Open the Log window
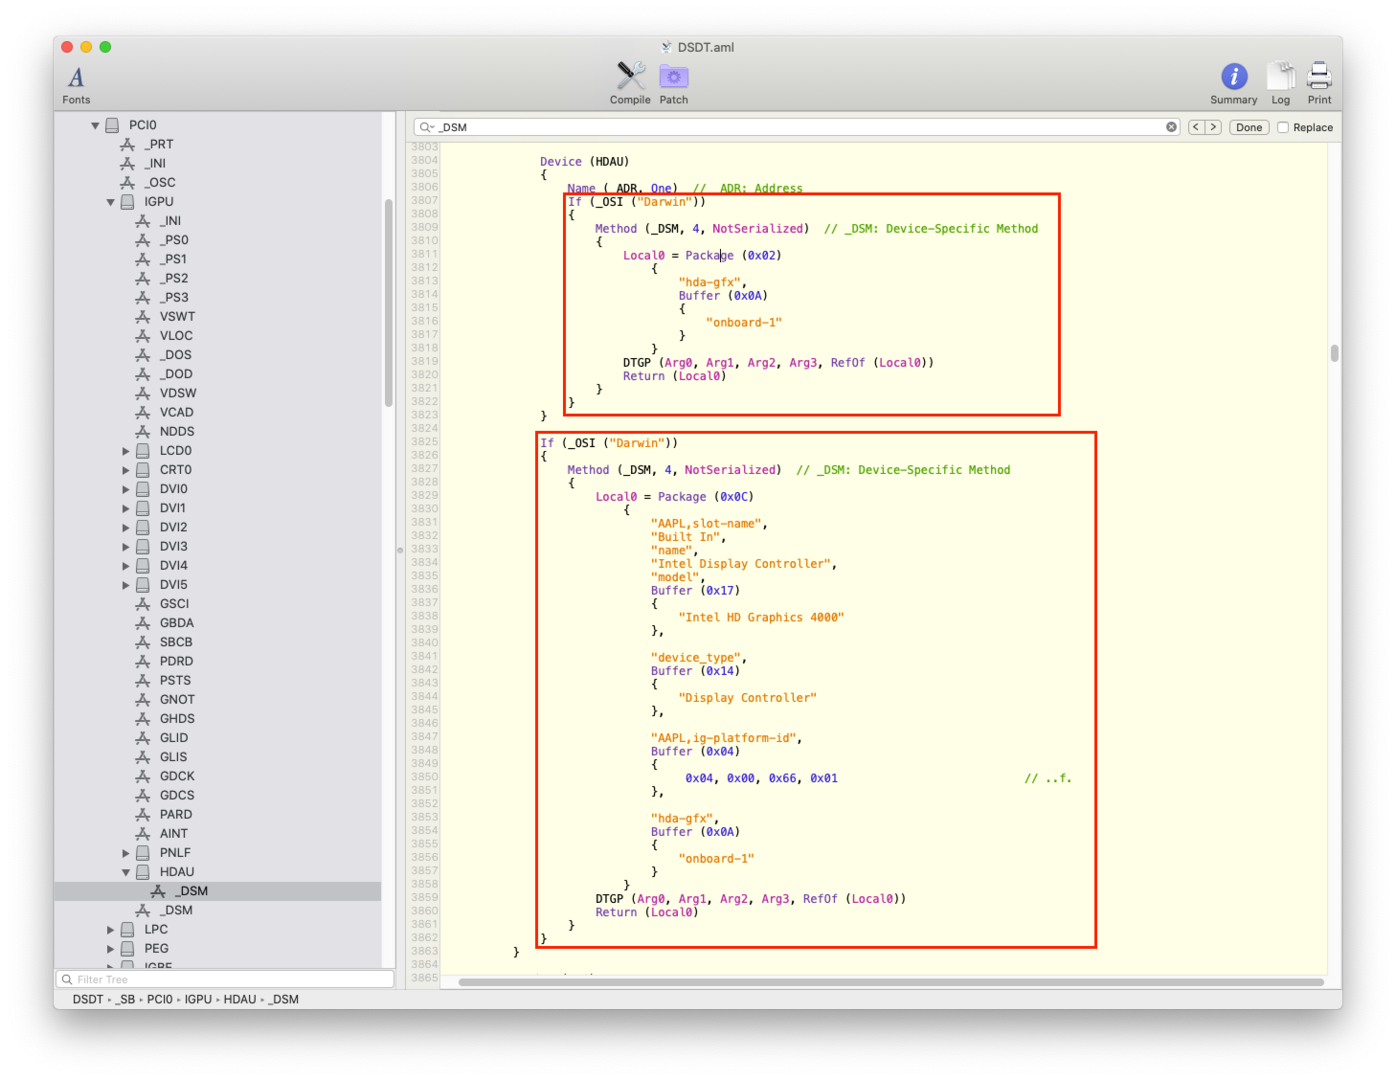Image resolution: width=1396 pixels, height=1080 pixels. (x=1280, y=77)
